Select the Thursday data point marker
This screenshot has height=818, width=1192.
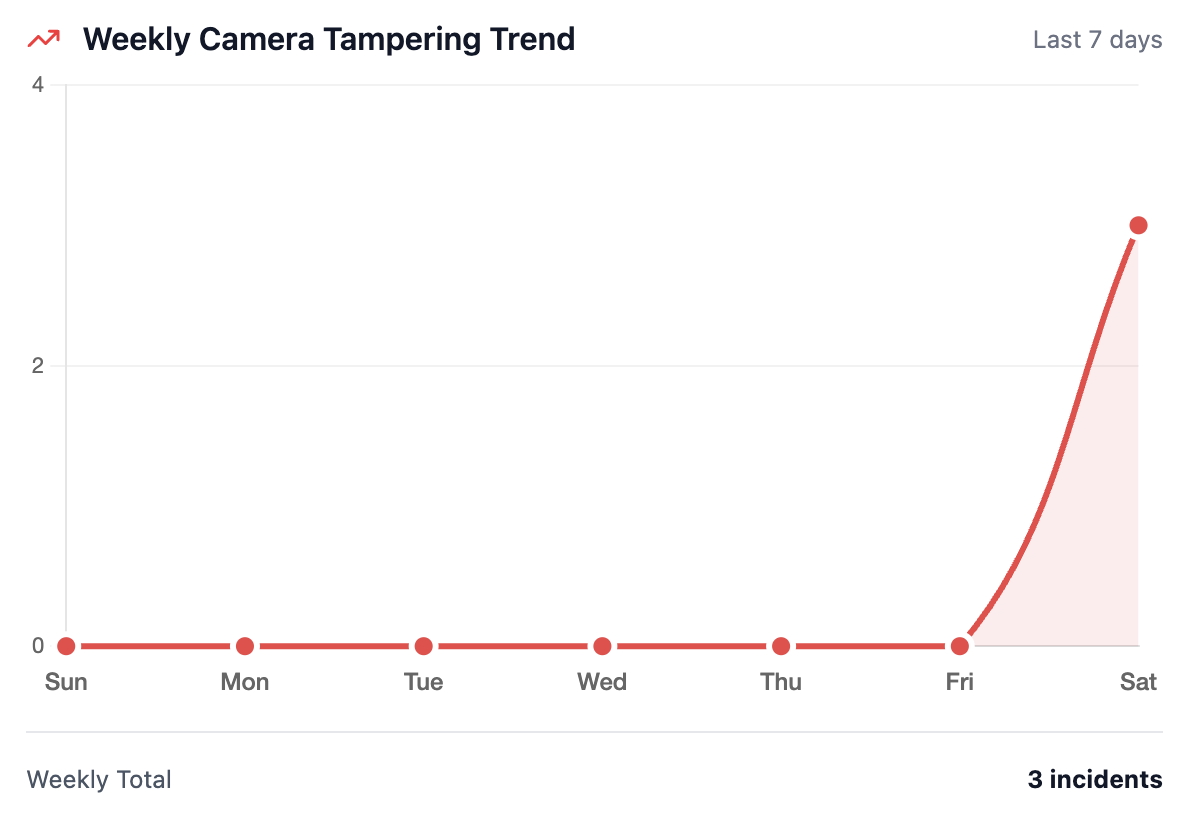coord(781,646)
